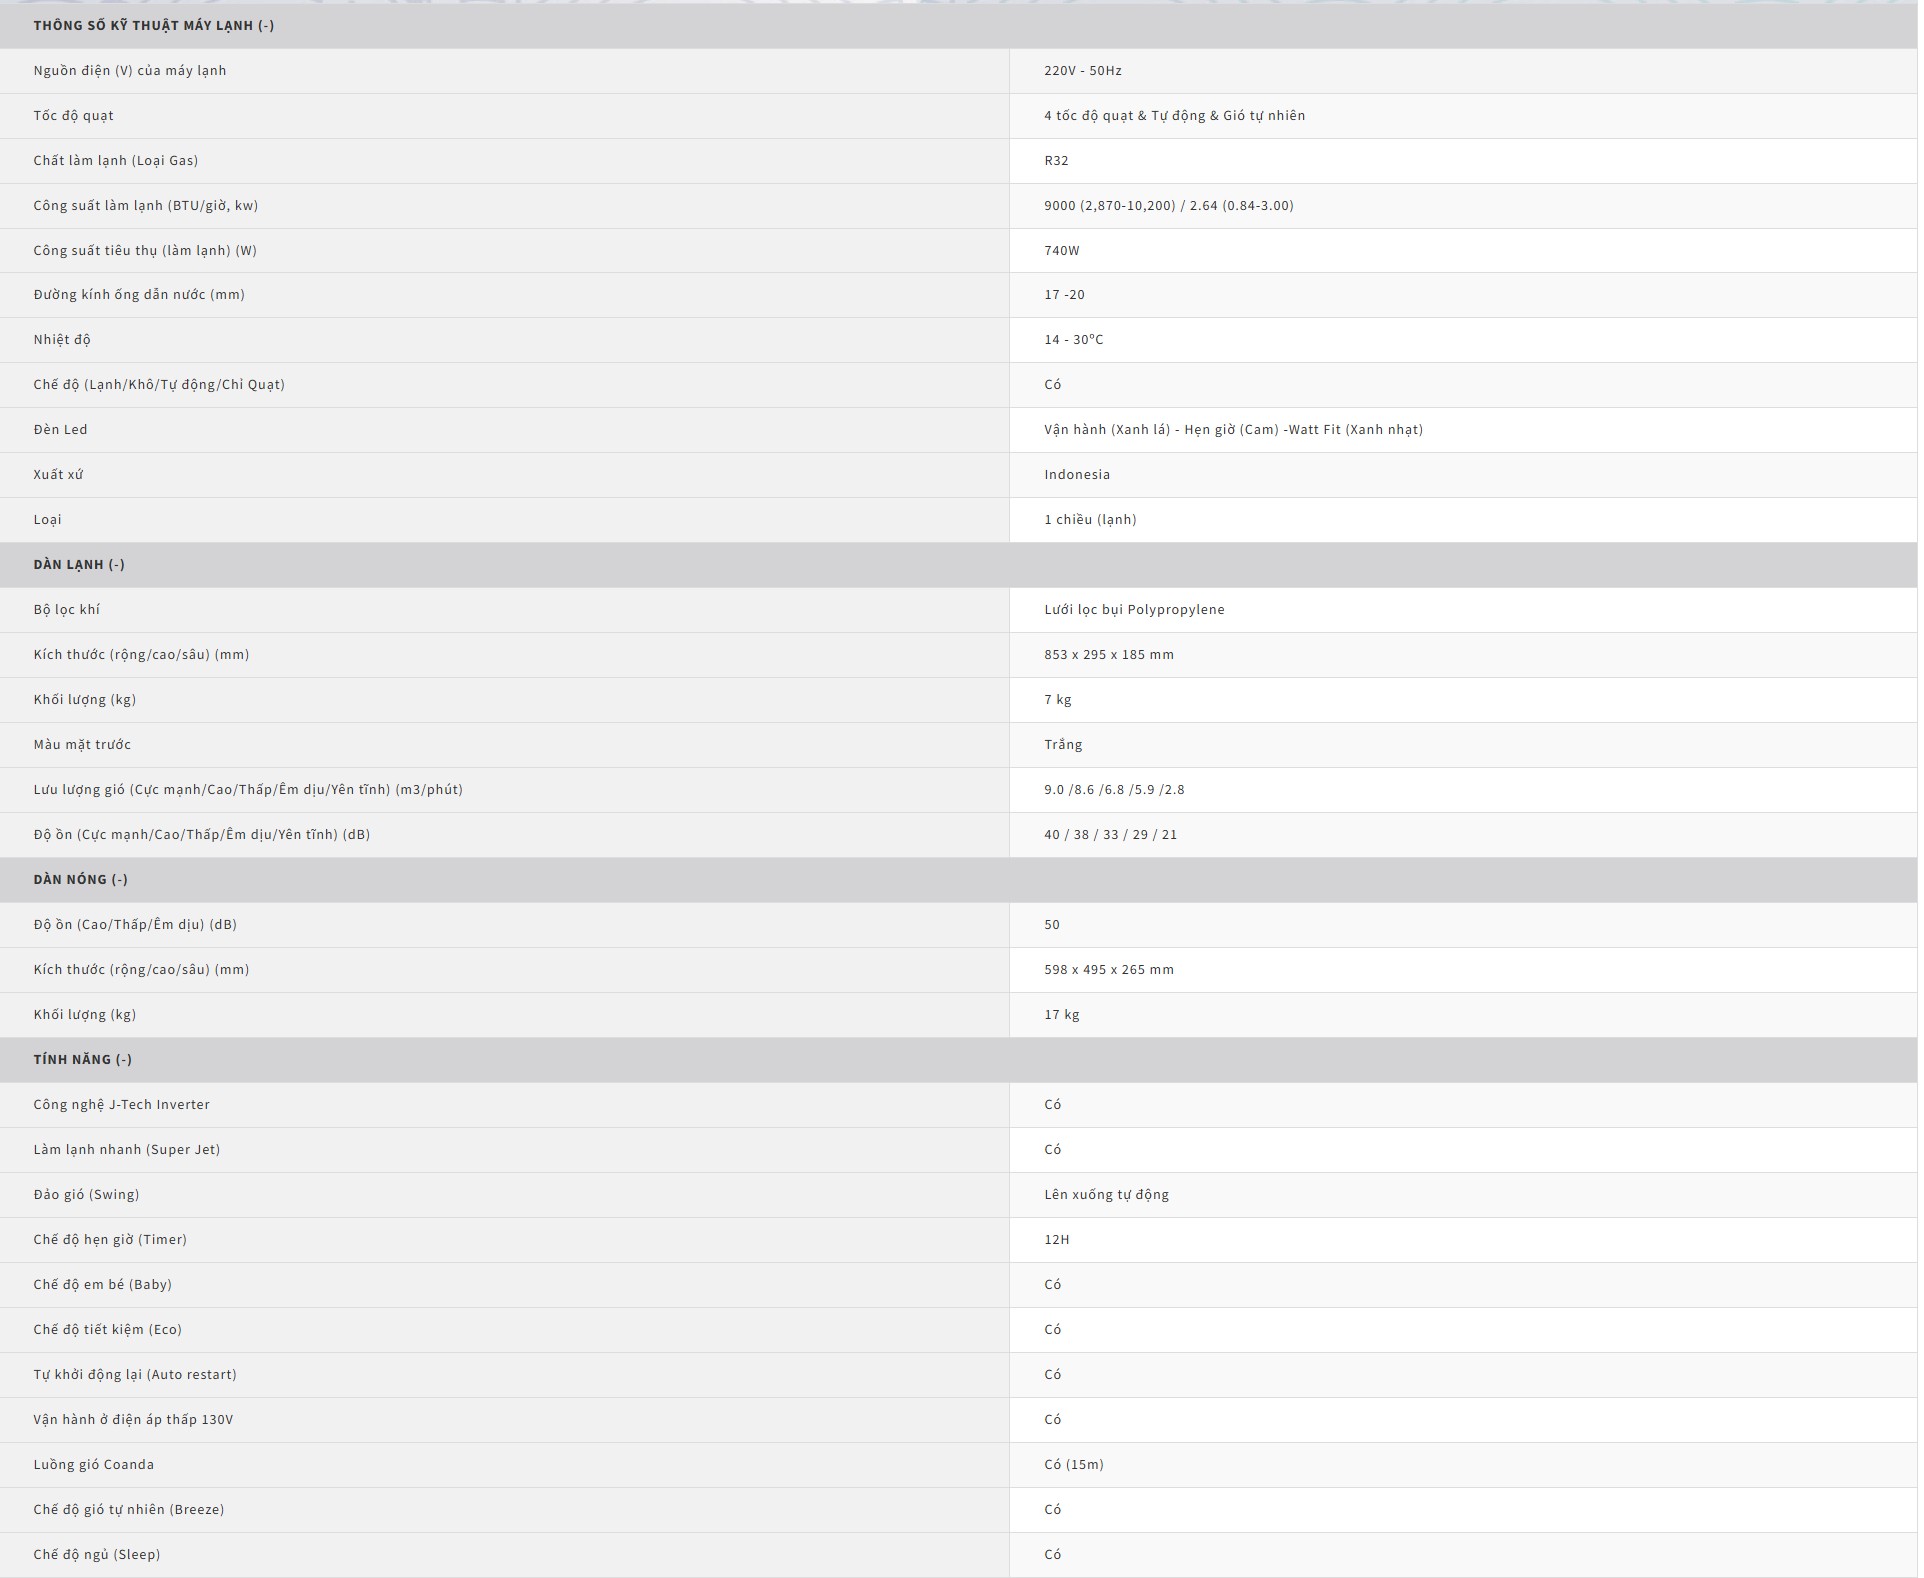Screen dimensions: 1924x1578
Task: Click the Đèn Led row label
Action: 60,430
